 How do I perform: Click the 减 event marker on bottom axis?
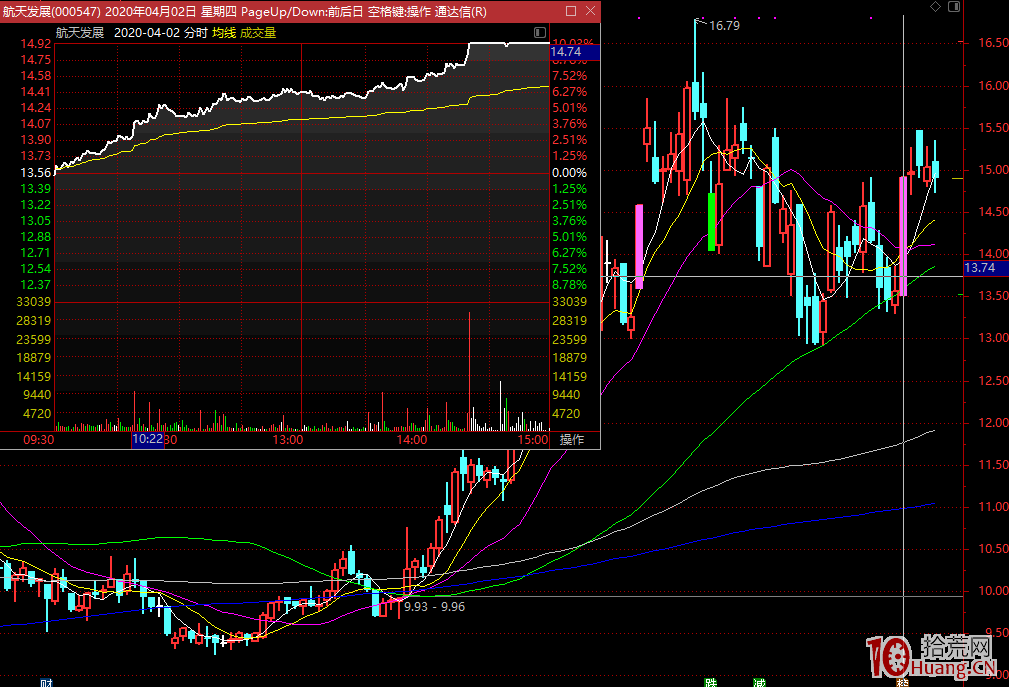(x=759, y=682)
